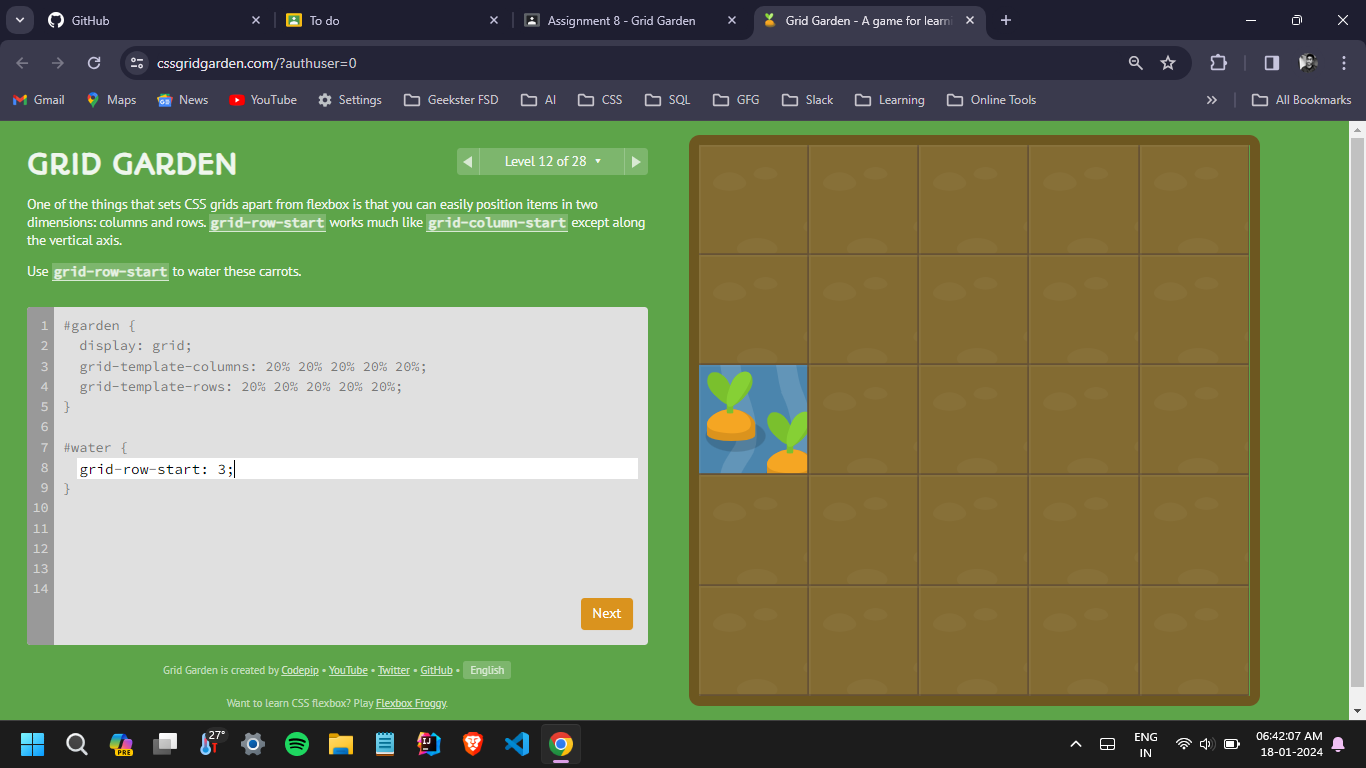Open Spotify from the taskbar
This screenshot has width=1366, height=768.
coord(297,744)
